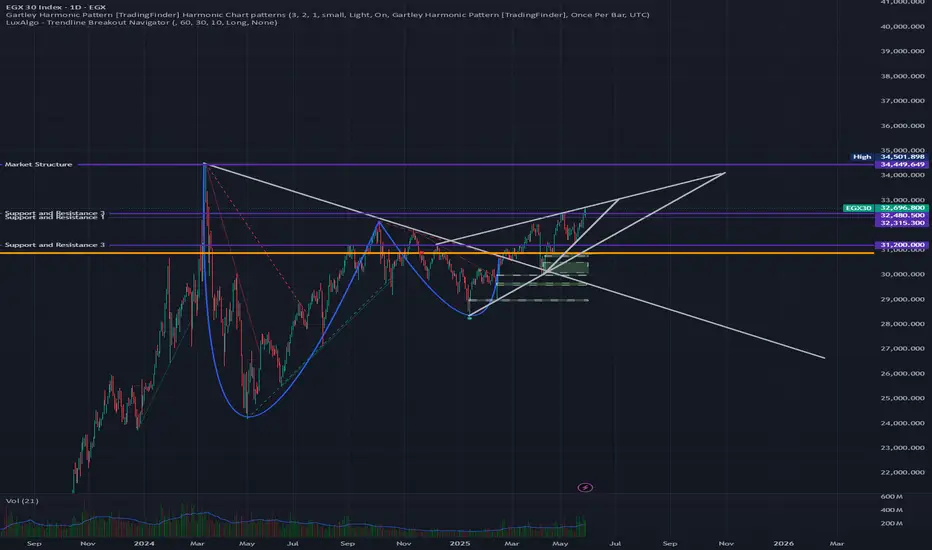The image size is (932, 550).
Task: Click the 36,000.000 price axis tick
Action: point(902,126)
